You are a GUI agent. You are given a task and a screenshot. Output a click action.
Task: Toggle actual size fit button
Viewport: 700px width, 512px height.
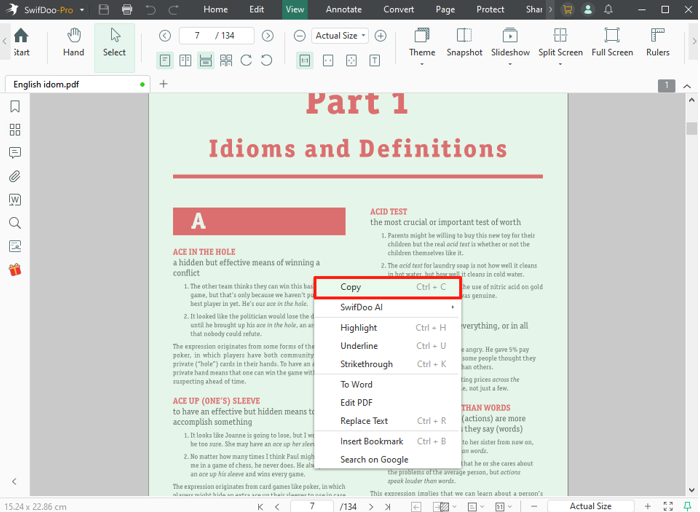tap(304, 60)
